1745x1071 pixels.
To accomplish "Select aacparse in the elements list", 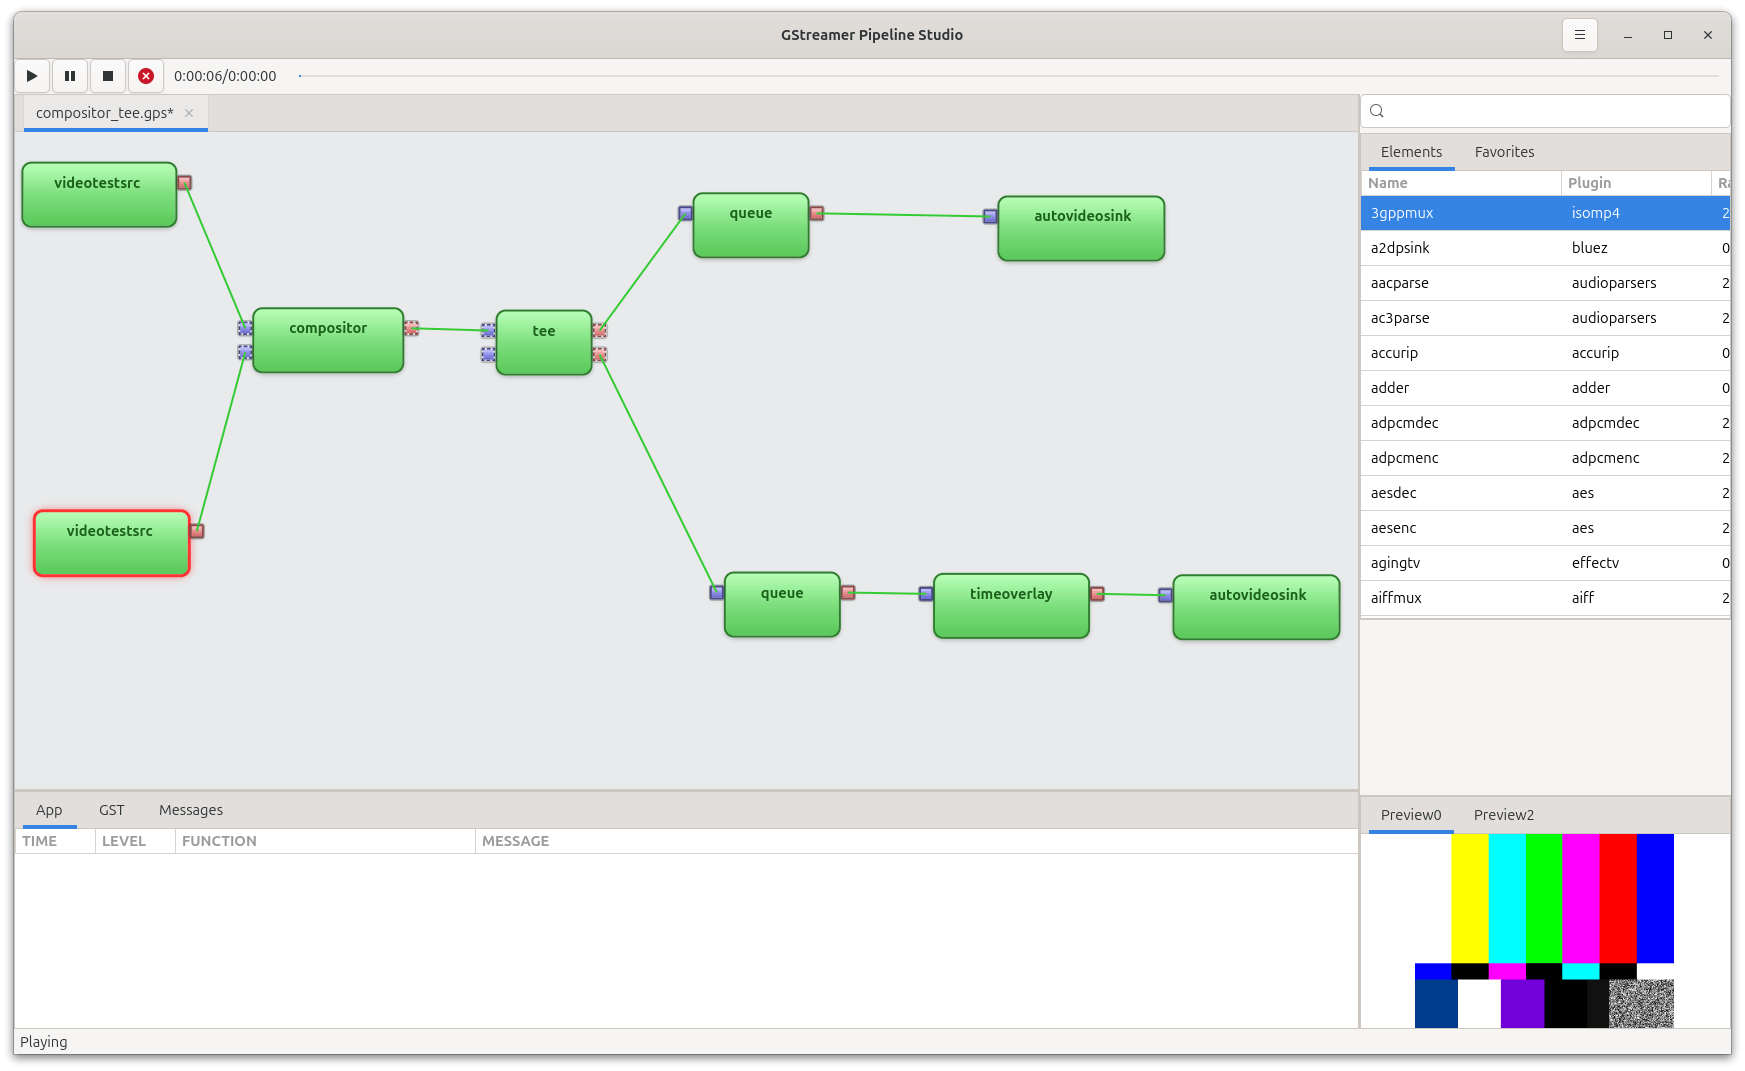I will (1400, 283).
